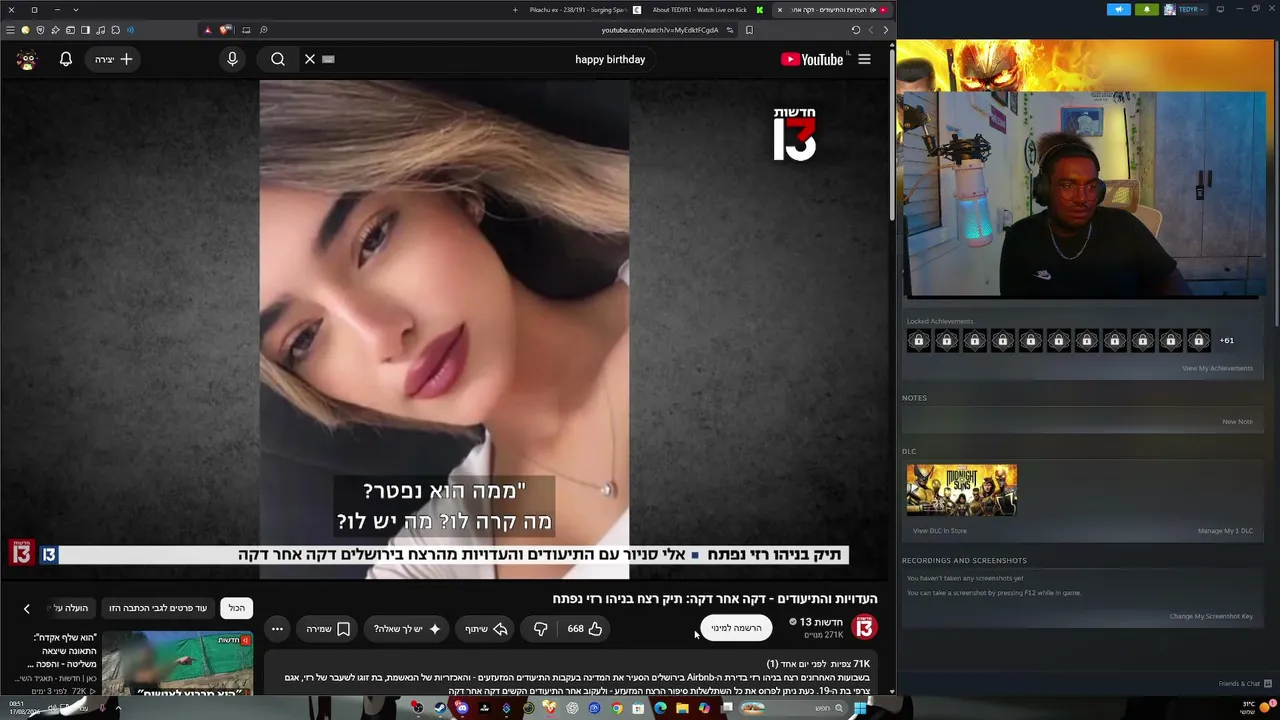Image resolution: width=1280 pixels, height=720 pixels.
Task: Open the AI ask-a-question sparkle button
Action: click(406, 629)
